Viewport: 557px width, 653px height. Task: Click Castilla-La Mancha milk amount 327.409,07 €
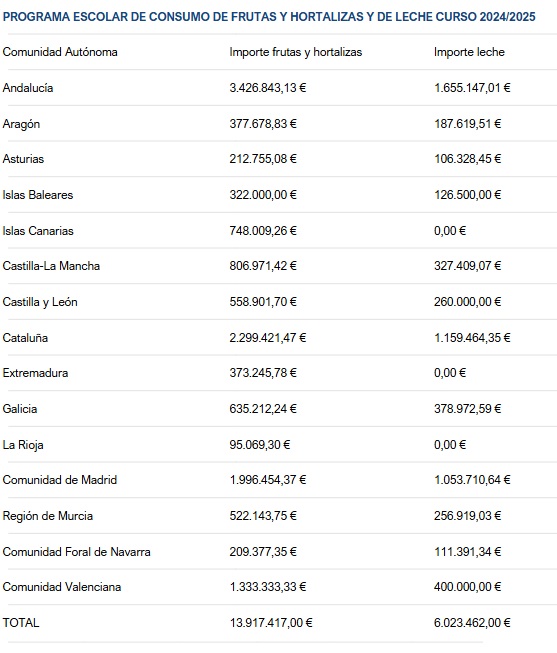tap(467, 266)
